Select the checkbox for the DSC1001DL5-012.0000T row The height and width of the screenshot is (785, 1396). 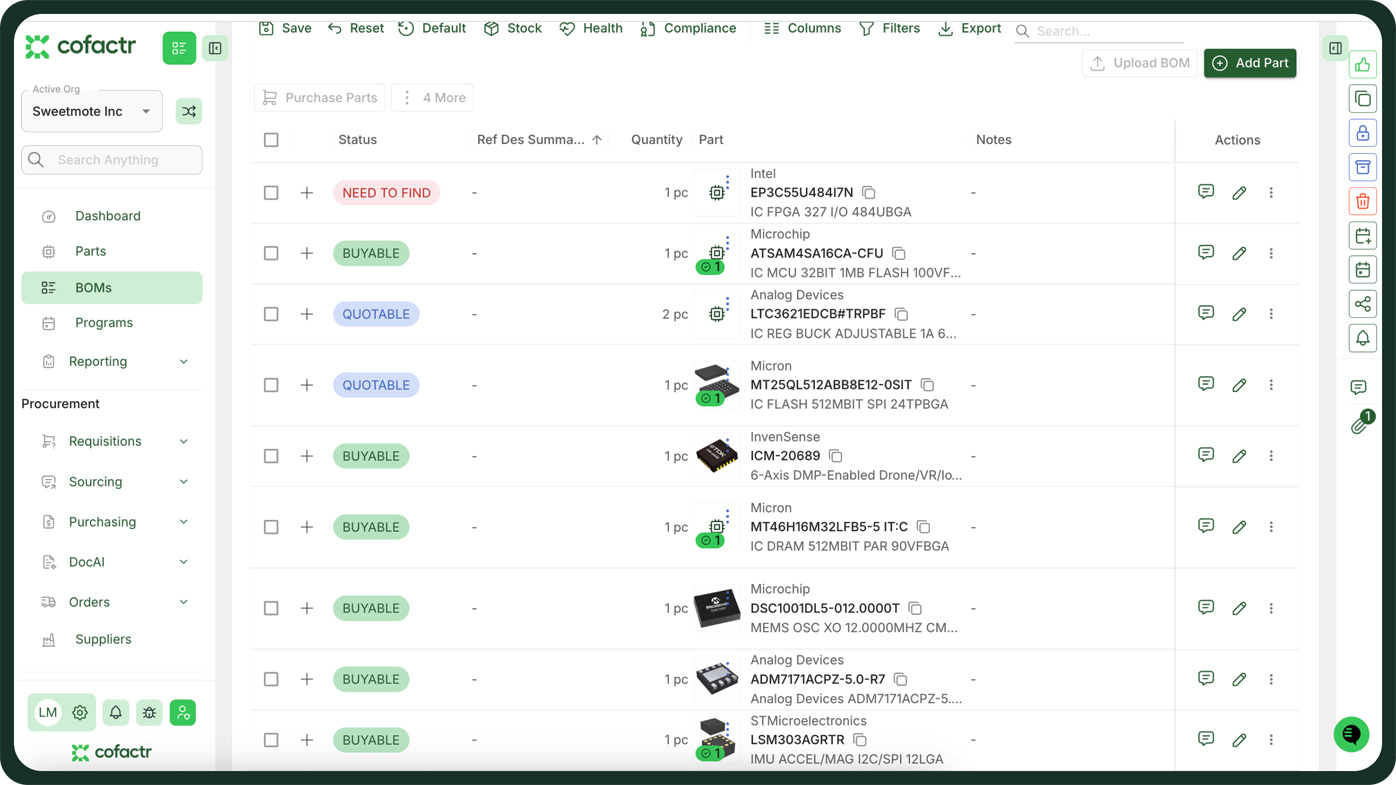tap(271, 608)
